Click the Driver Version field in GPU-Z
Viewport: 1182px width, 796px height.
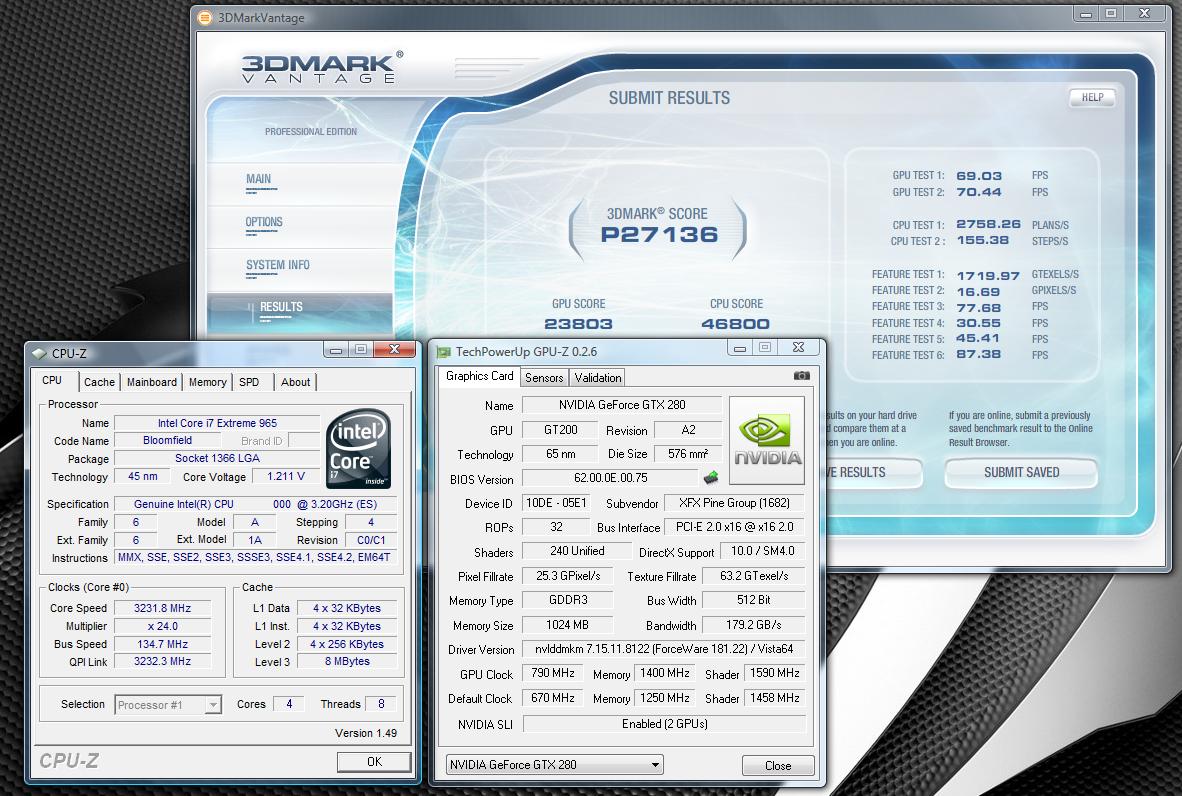coord(663,649)
